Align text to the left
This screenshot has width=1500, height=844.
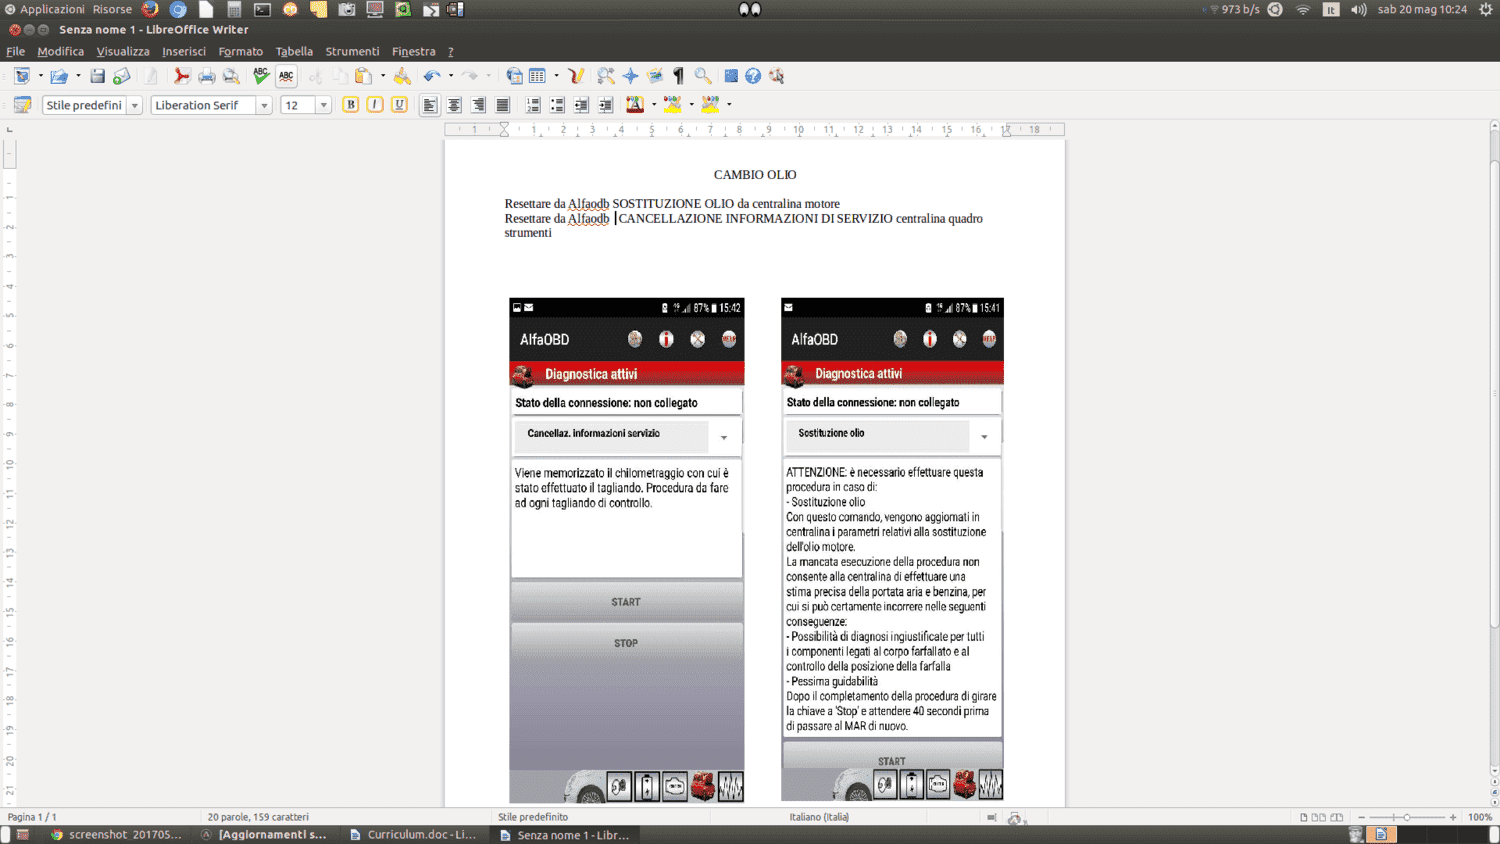tap(430, 105)
